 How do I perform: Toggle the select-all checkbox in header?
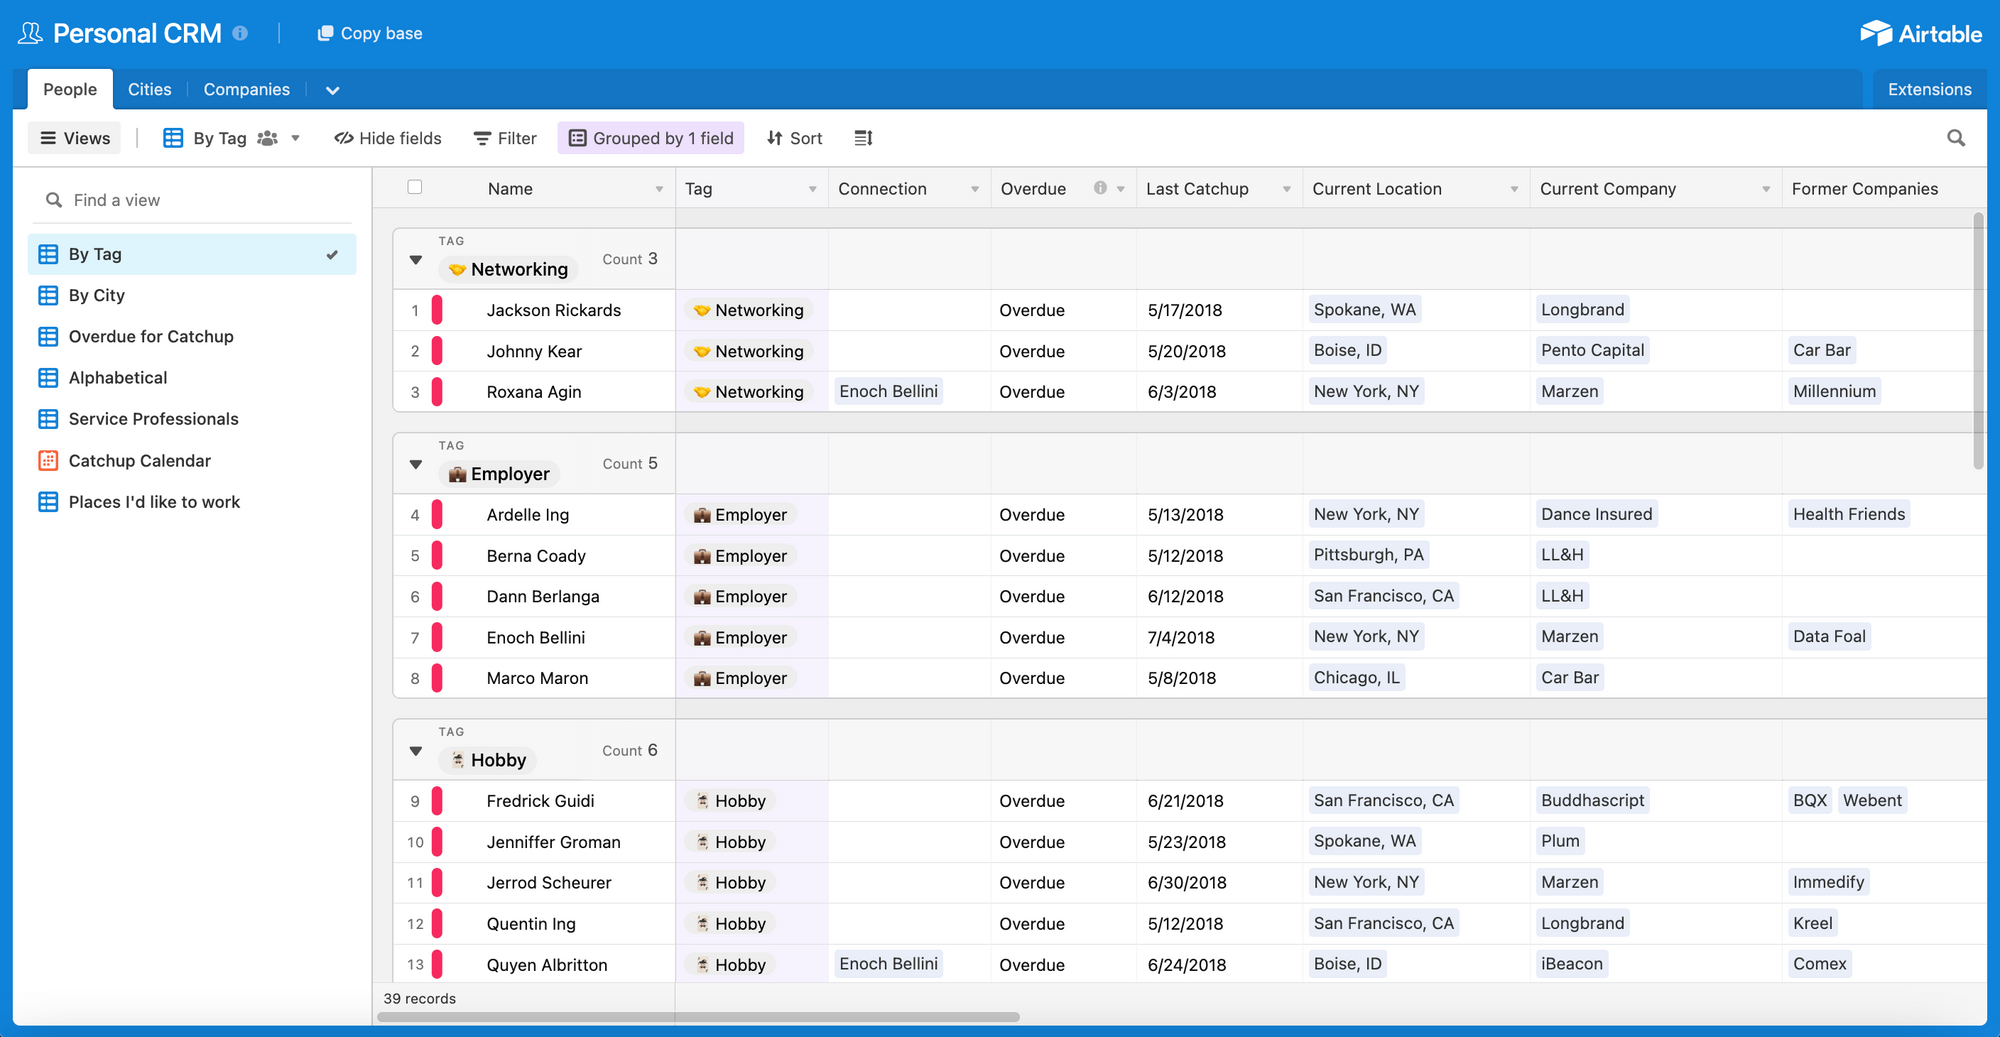[415, 187]
